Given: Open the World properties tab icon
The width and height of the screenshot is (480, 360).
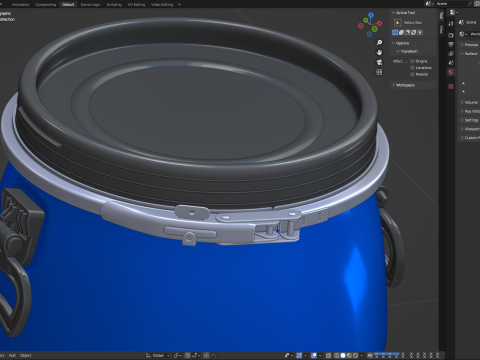Looking at the screenshot, I should click(451, 72).
